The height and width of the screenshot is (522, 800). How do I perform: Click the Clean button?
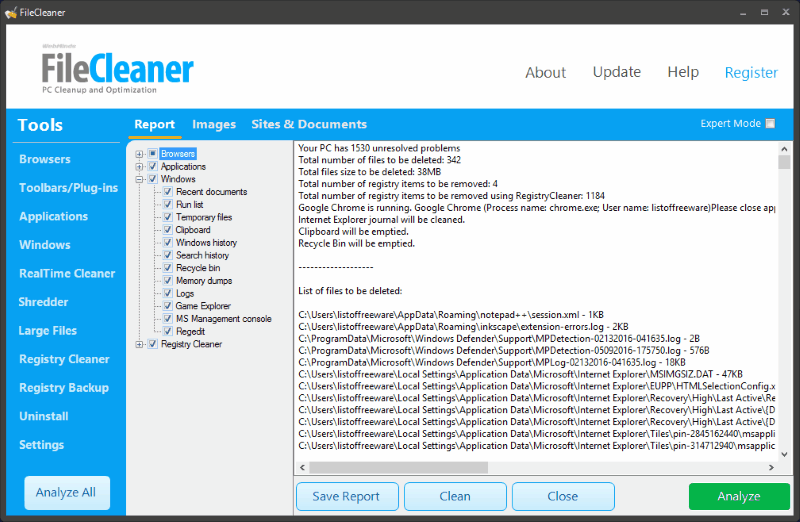[455, 496]
